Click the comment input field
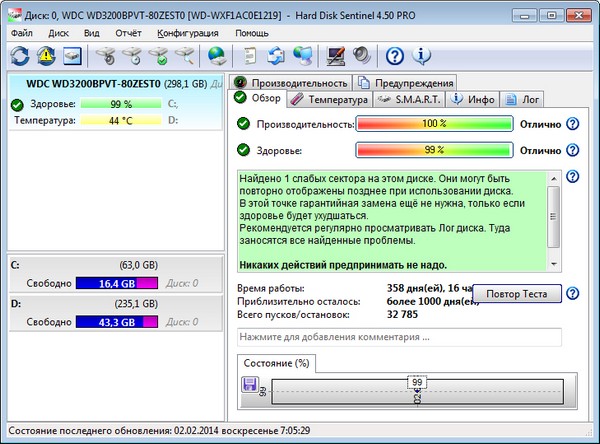Screen dimensions: 600x444 (x=398, y=337)
